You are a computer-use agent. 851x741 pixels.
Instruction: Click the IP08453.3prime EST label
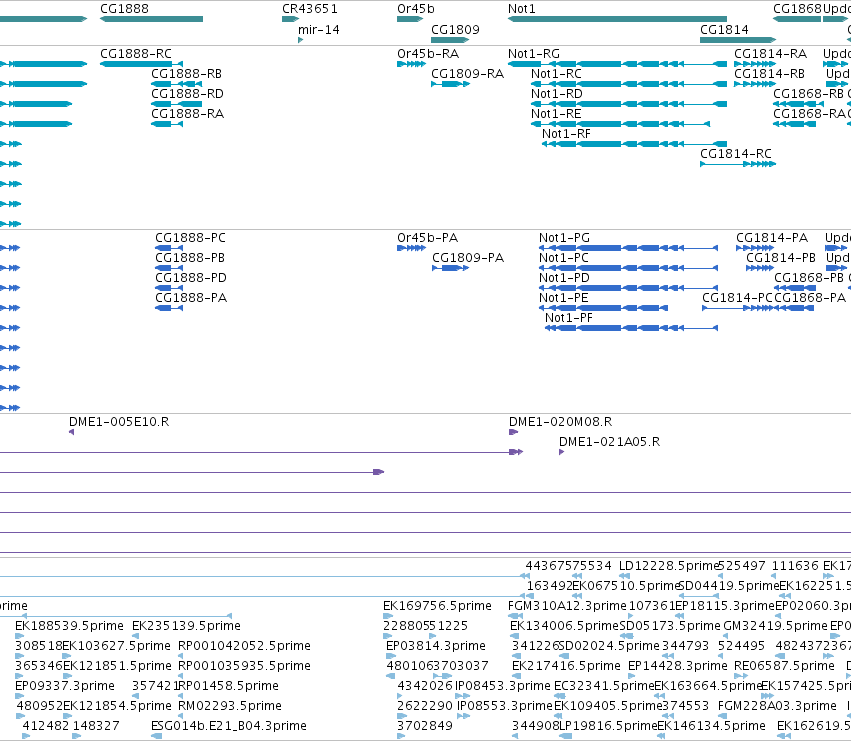point(503,686)
